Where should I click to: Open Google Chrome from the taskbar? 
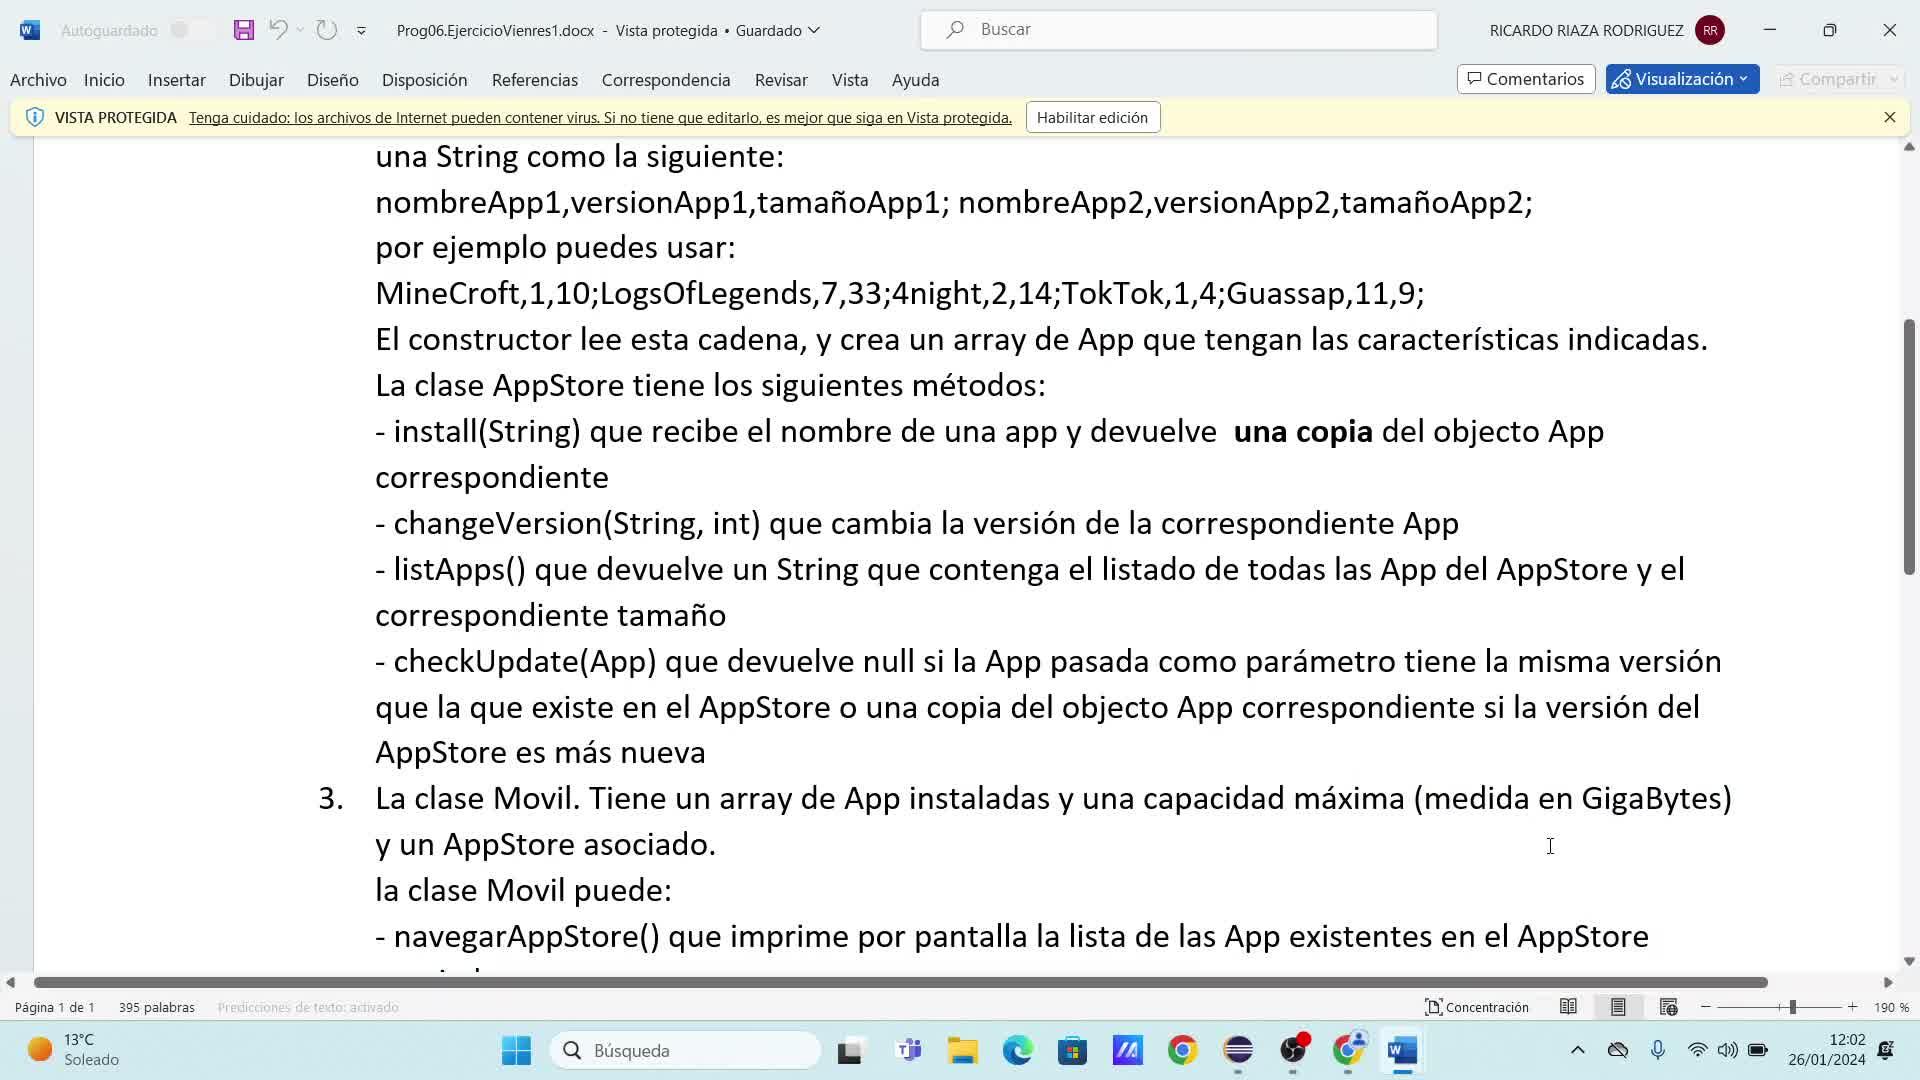tap(1182, 1050)
